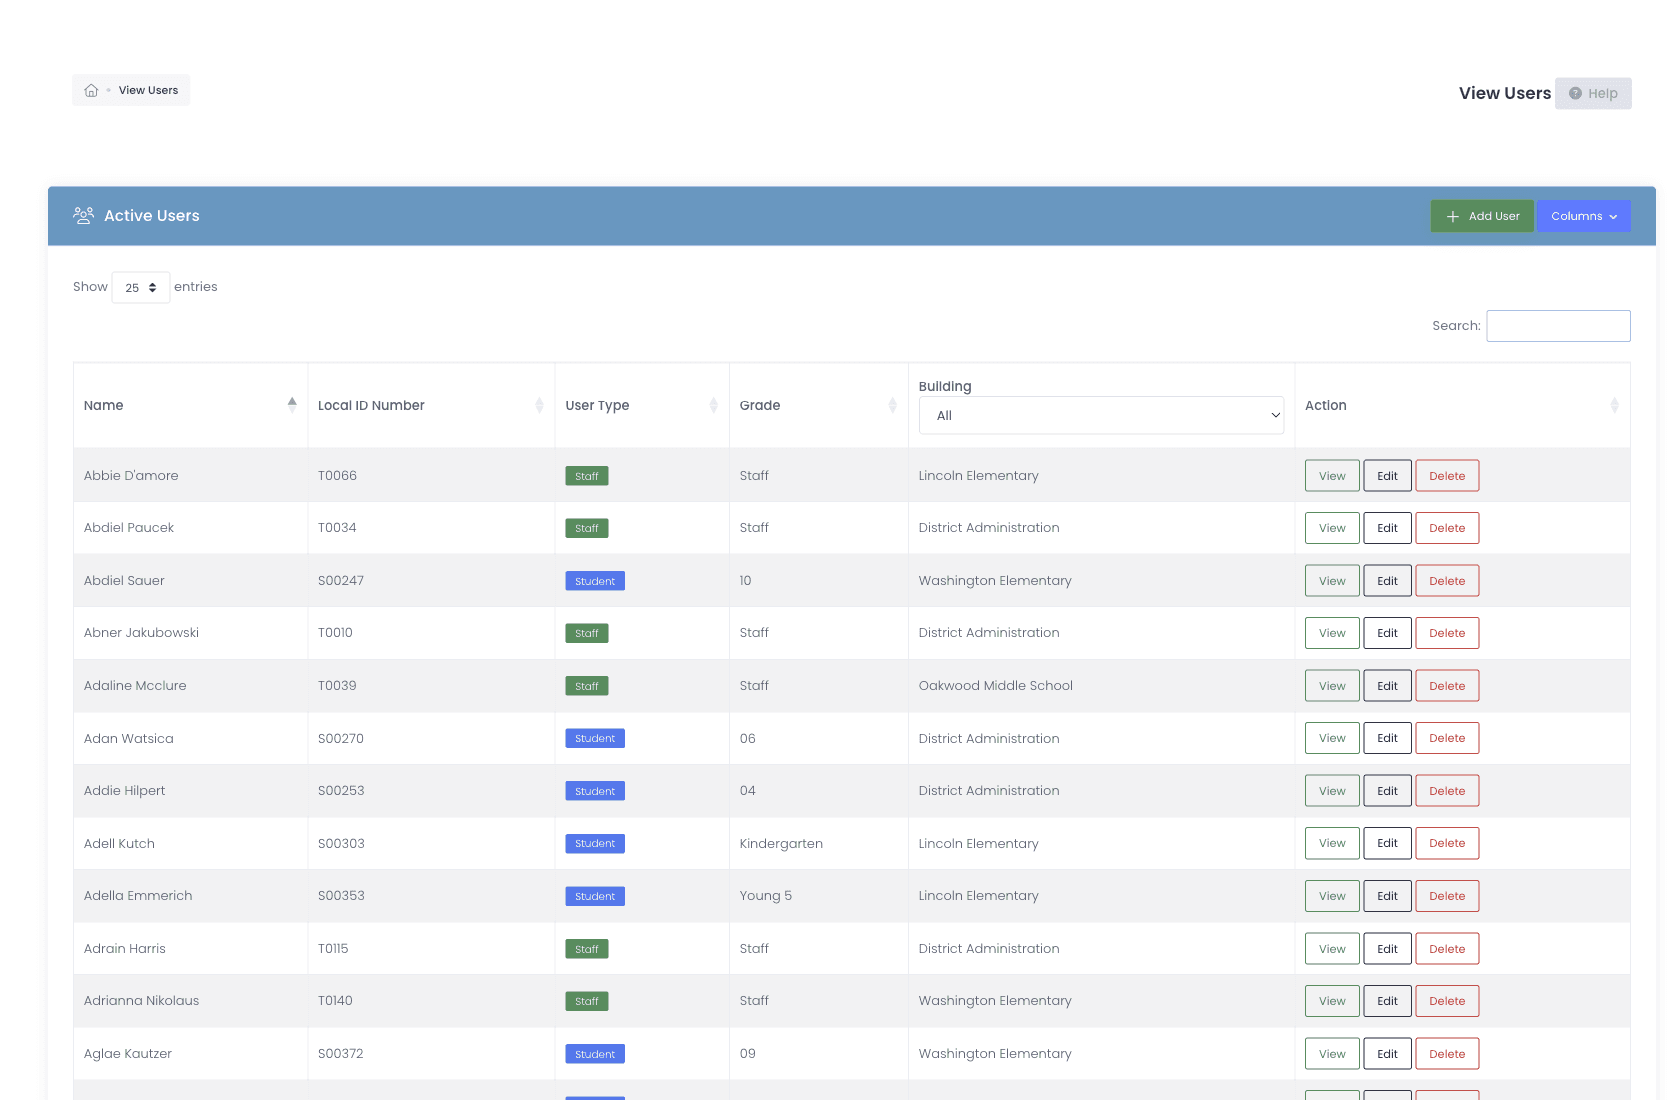
Task: Sort table by Name column arrow
Action: click(292, 405)
